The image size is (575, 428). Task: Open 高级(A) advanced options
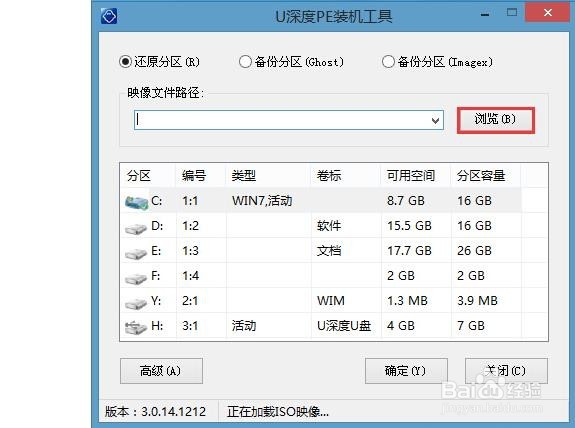click(161, 371)
